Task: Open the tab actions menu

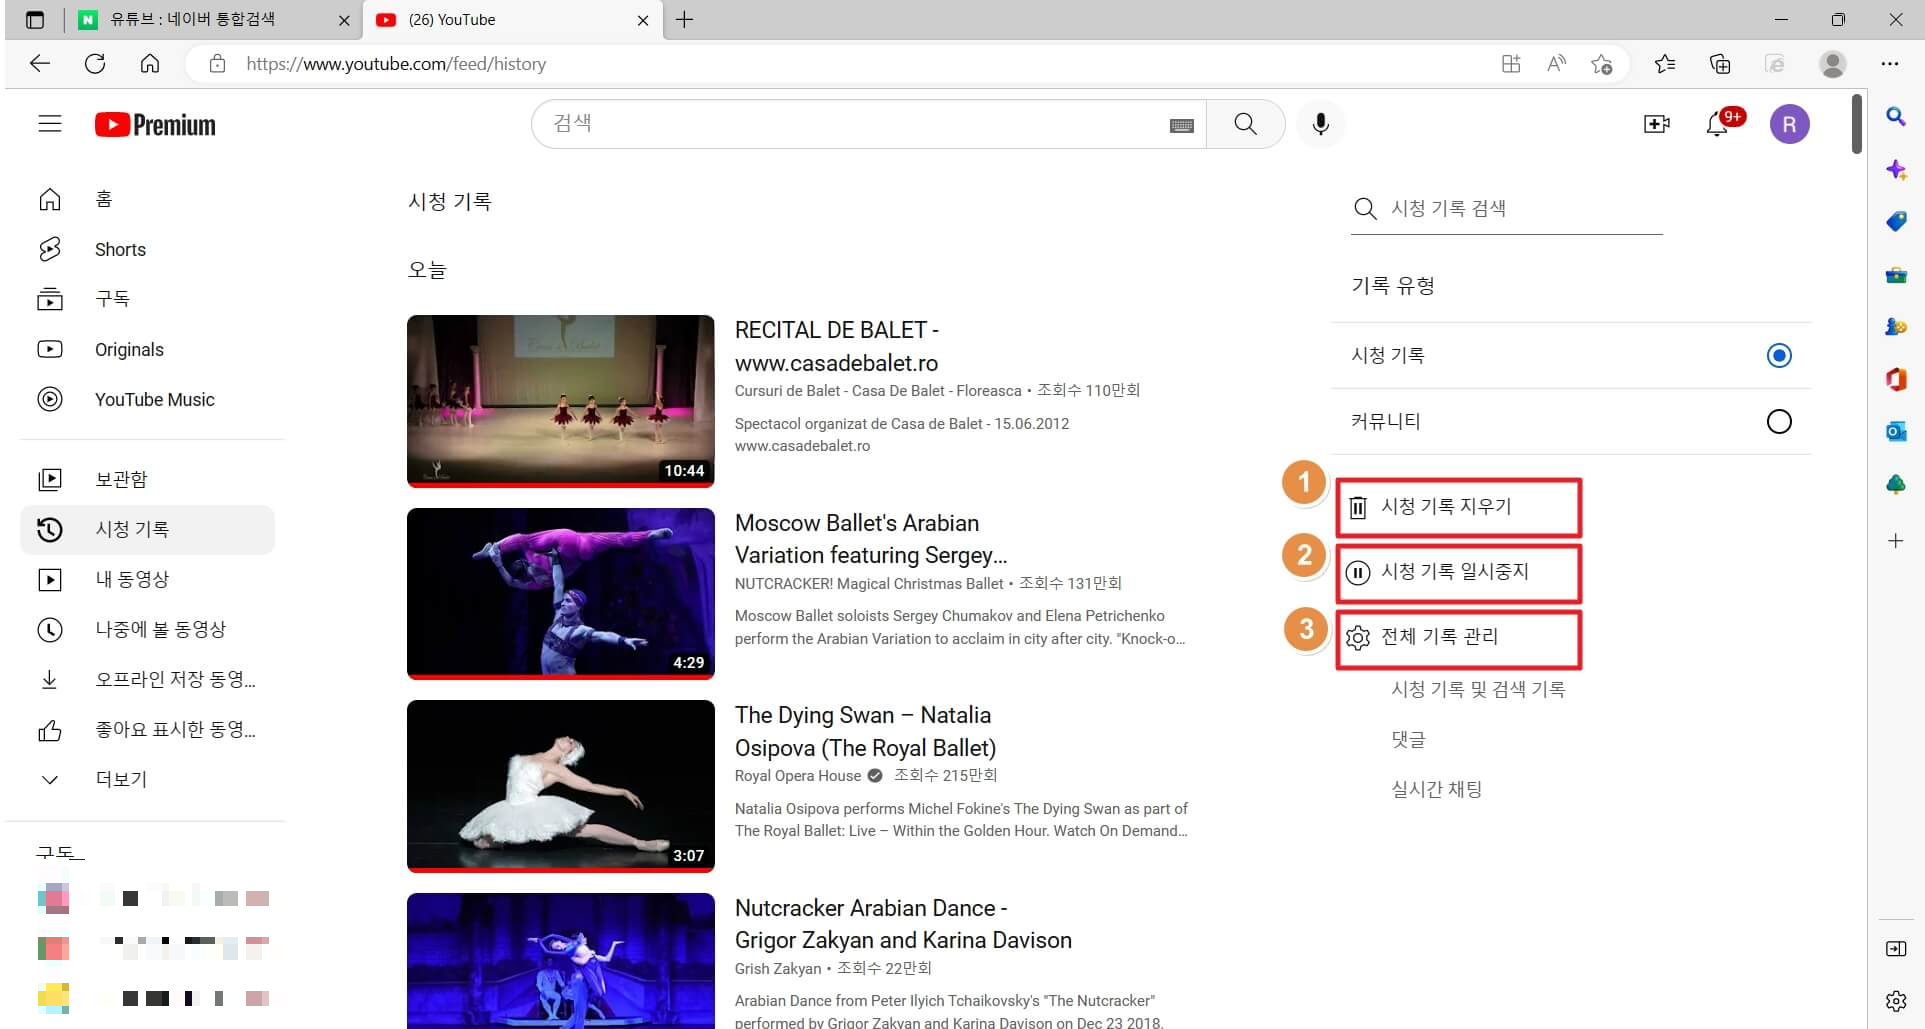Action: 35,19
